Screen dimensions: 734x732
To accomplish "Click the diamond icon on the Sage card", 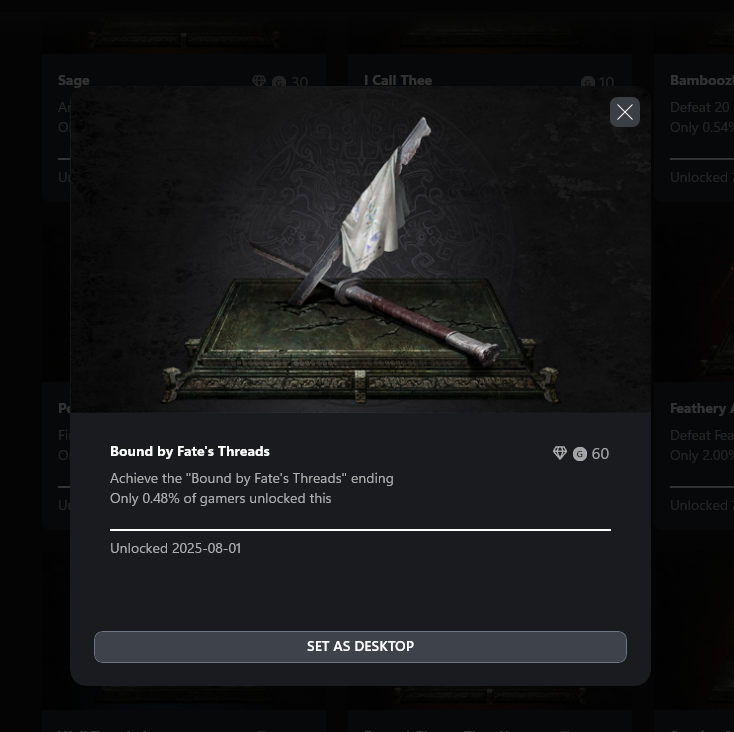I will (x=259, y=81).
